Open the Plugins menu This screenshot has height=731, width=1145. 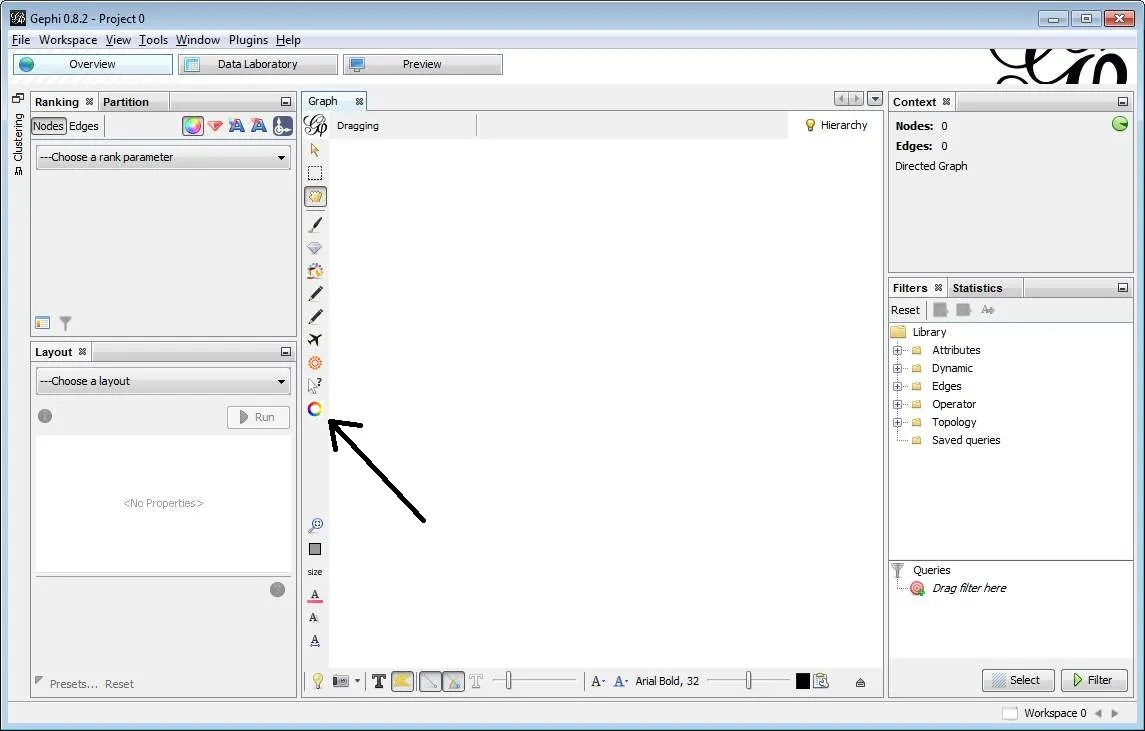coord(248,40)
